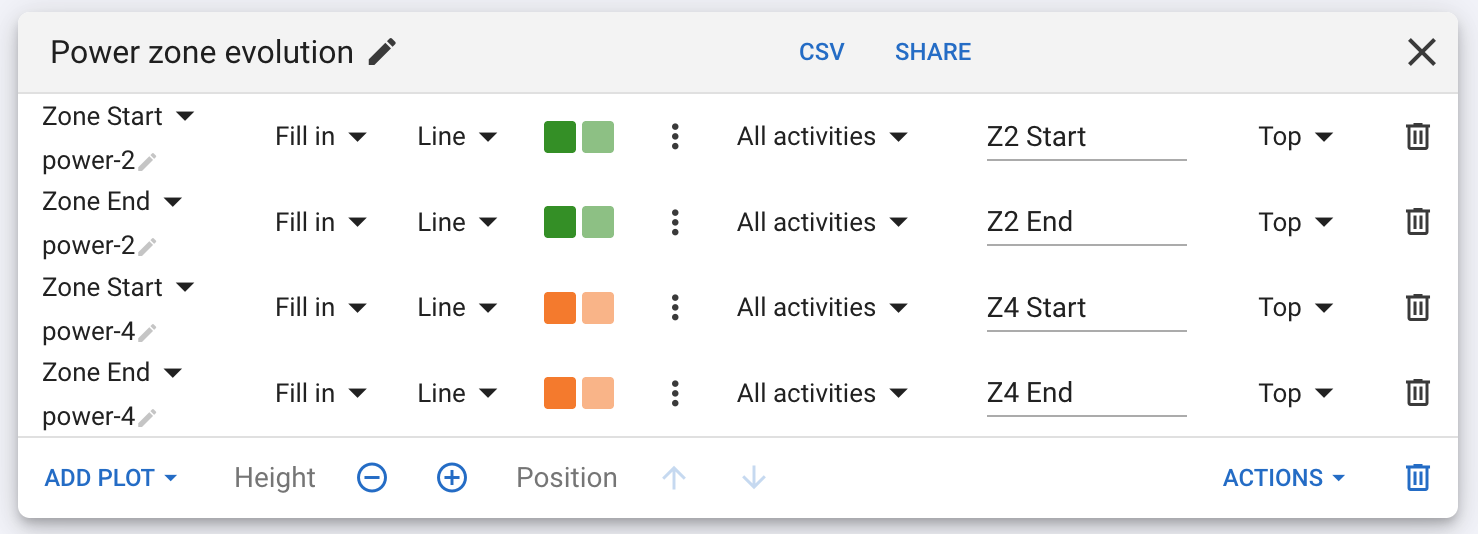Edit the Power zone evolution chart title
This screenshot has height=534, width=1478.
point(382,52)
